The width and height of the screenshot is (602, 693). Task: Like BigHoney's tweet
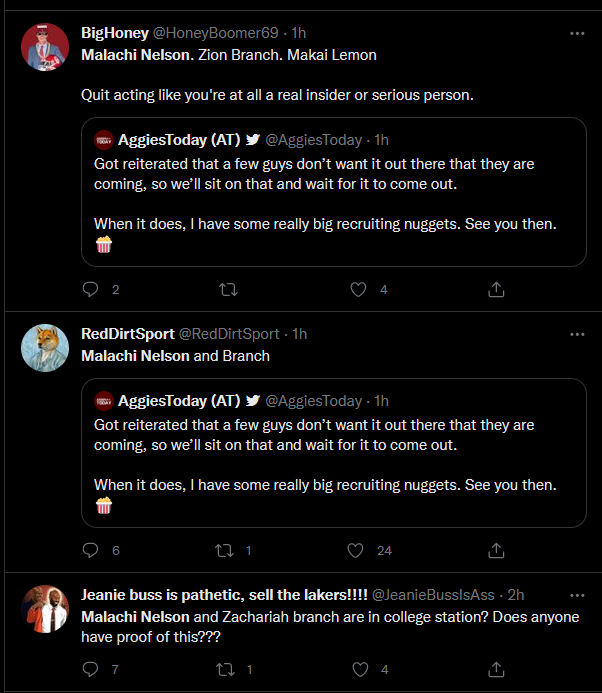pyautogui.click(x=359, y=290)
